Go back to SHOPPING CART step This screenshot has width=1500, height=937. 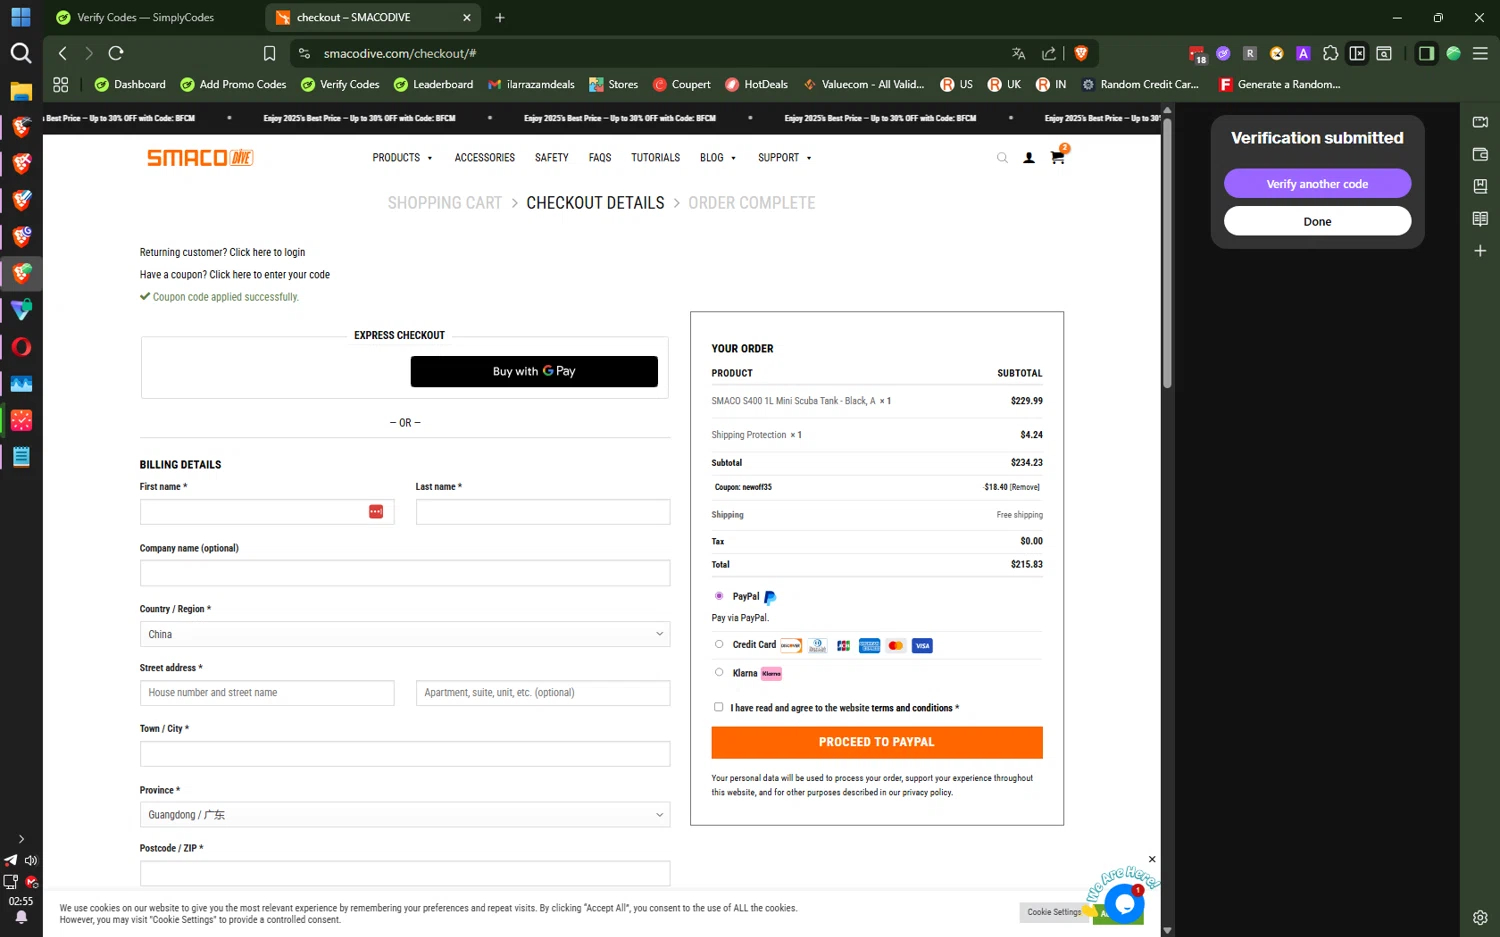[445, 203]
